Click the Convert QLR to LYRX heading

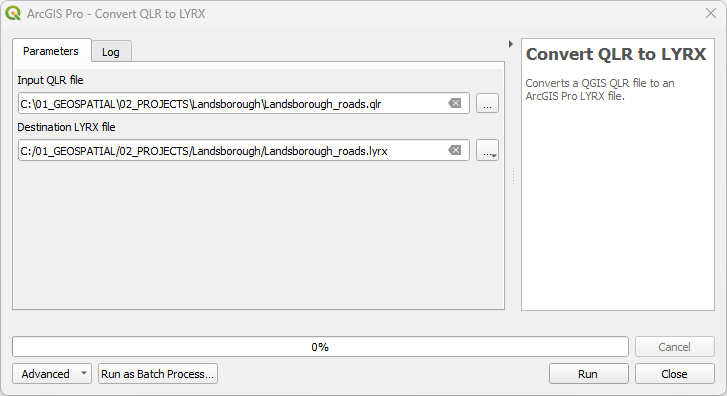pos(616,54)
